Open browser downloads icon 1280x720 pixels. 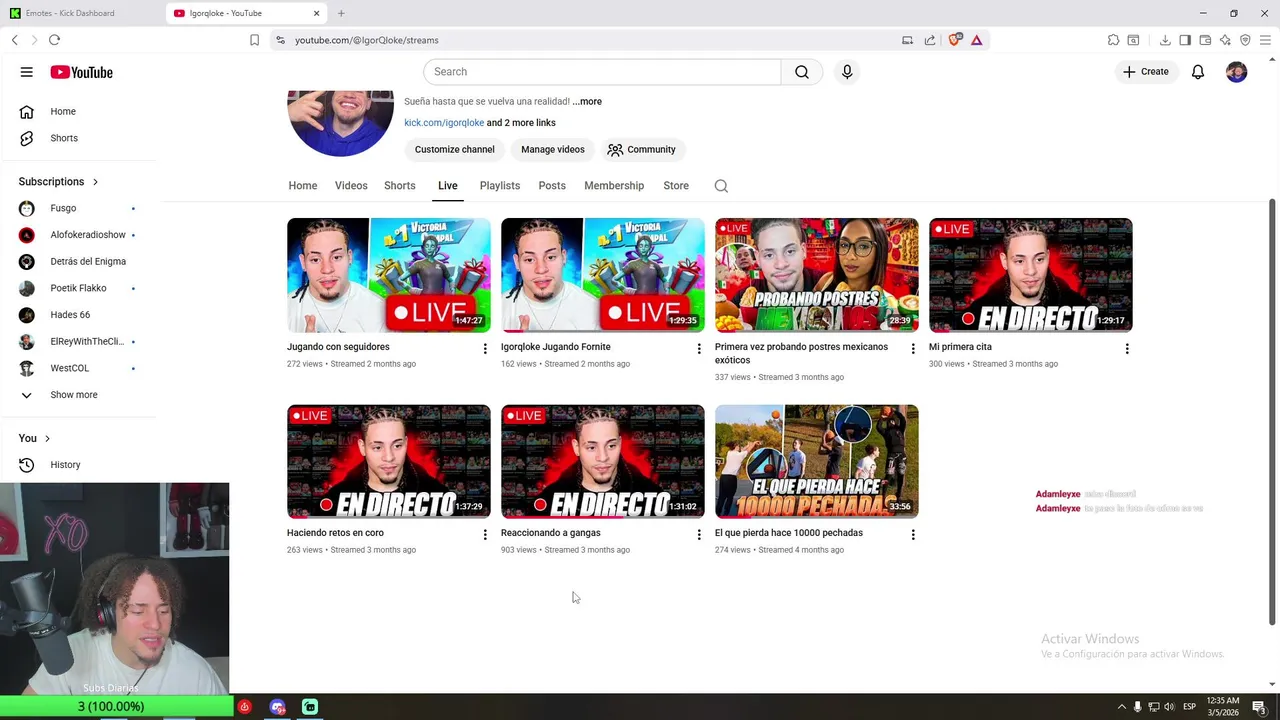coord(1165,40)
